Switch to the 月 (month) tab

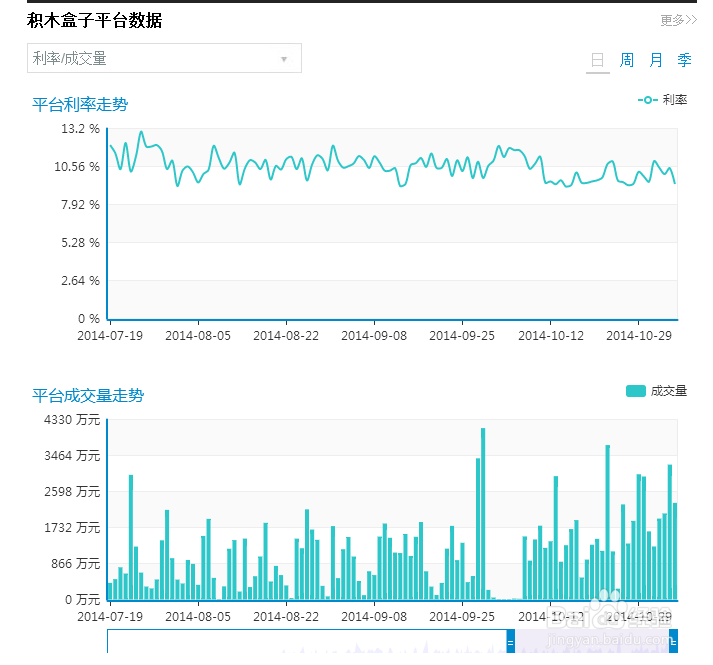pos(655,60)
